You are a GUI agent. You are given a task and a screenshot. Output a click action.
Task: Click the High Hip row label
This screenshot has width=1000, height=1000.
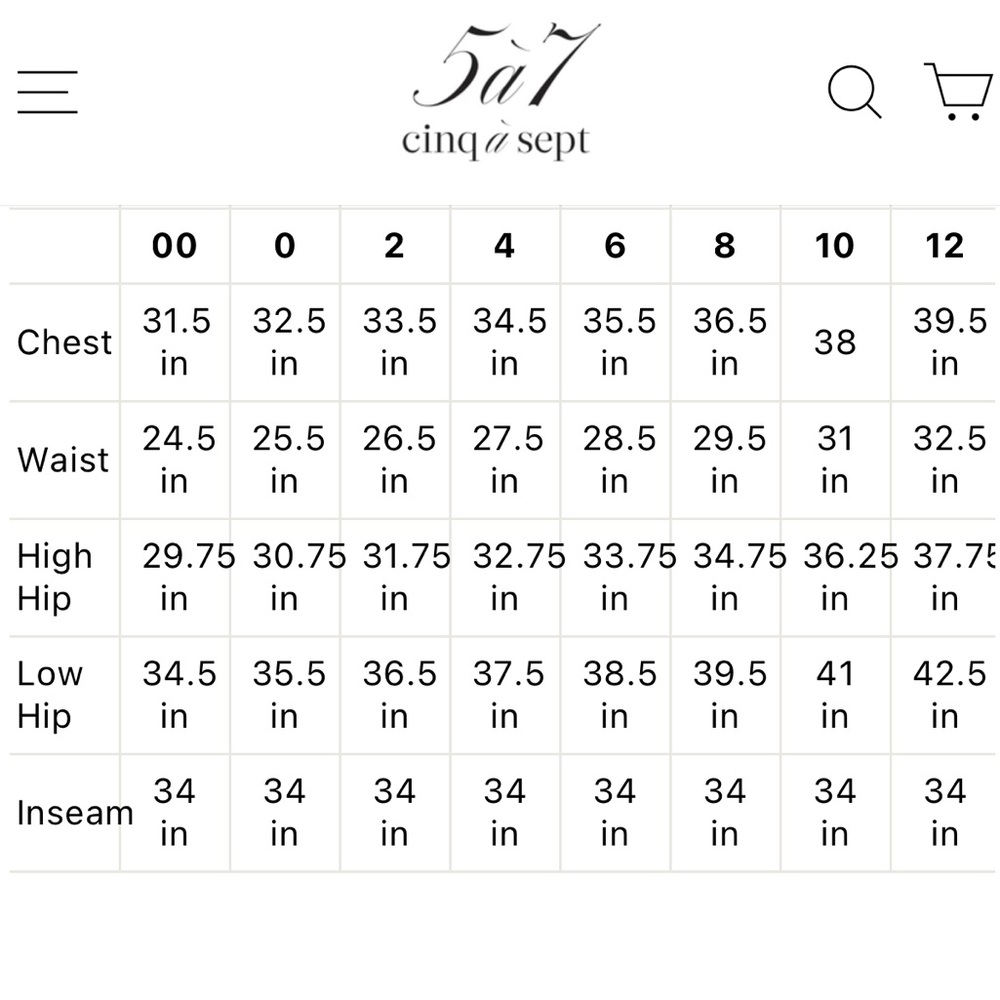55,577
